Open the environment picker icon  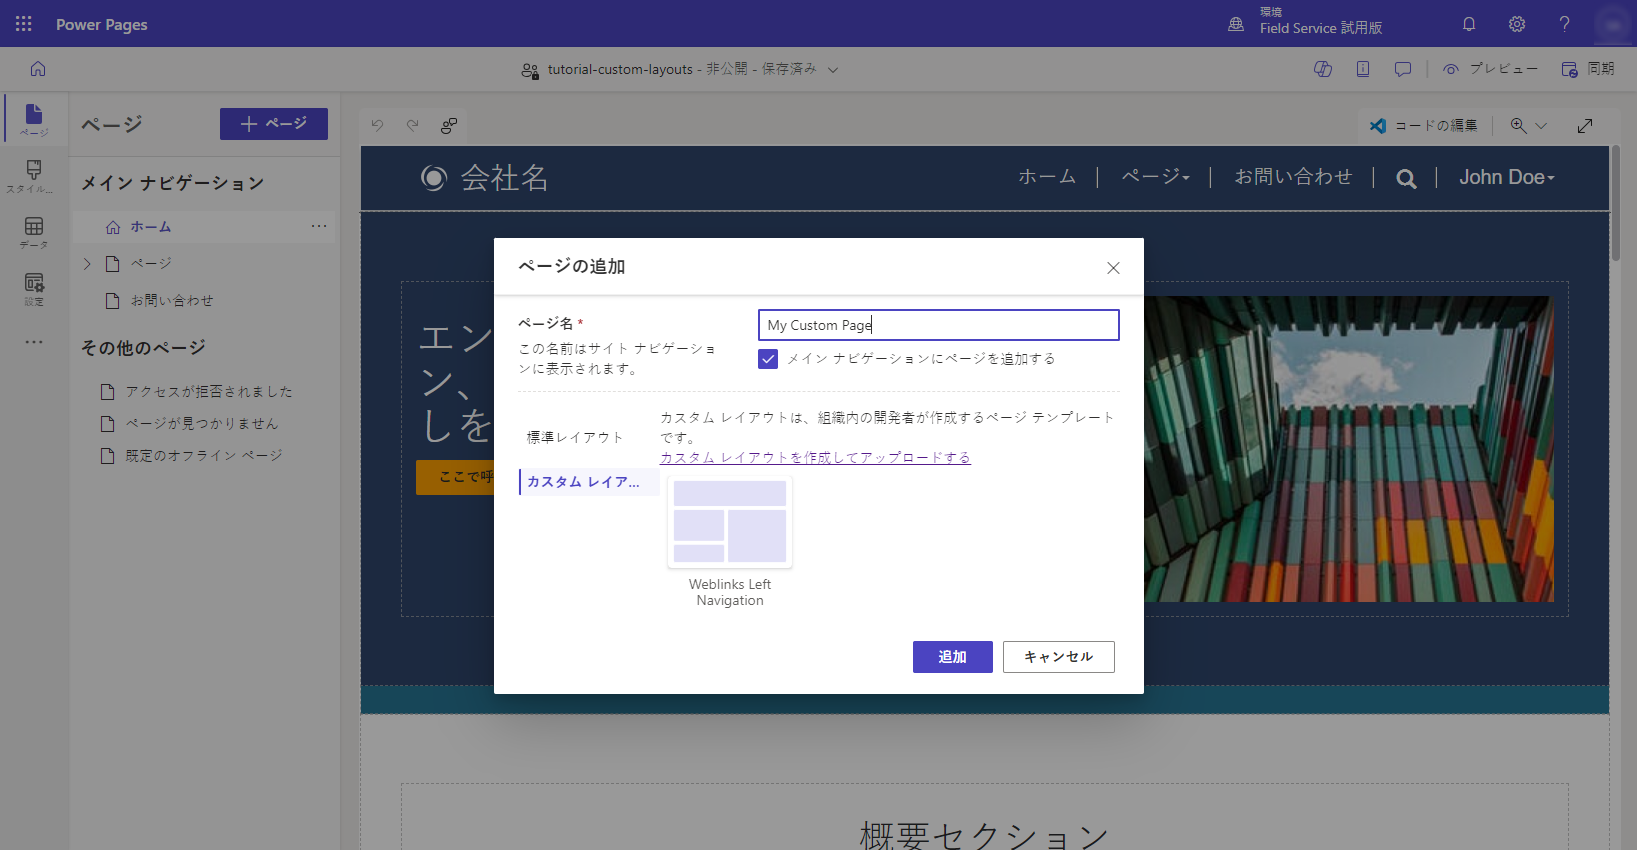click(x=1236, y=24)
